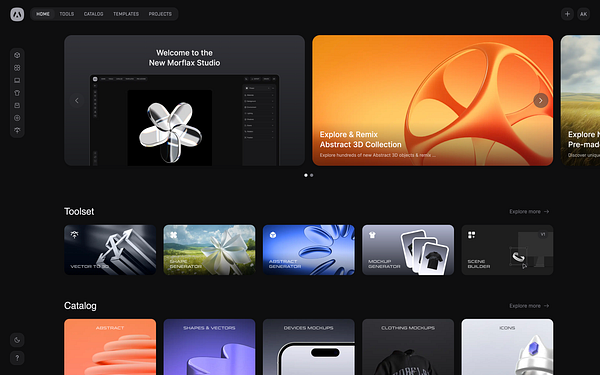The height and width of the screenshot is (375, 600).
Task: Click the 'Explore hundreds of new Abstract 3D objects' description
Action: 378,155
